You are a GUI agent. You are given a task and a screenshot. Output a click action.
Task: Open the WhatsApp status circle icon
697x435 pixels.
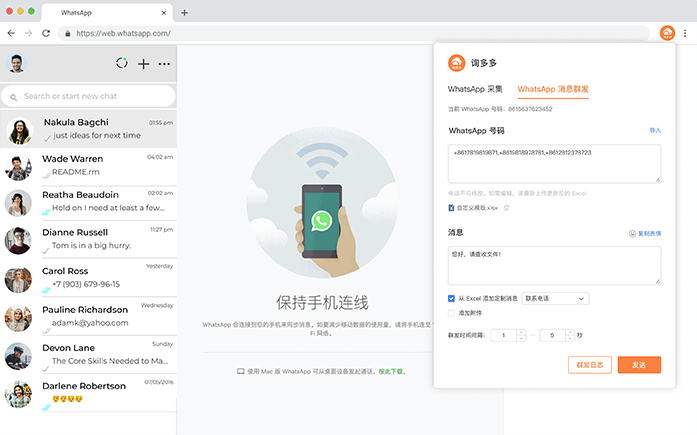(122, 63)
